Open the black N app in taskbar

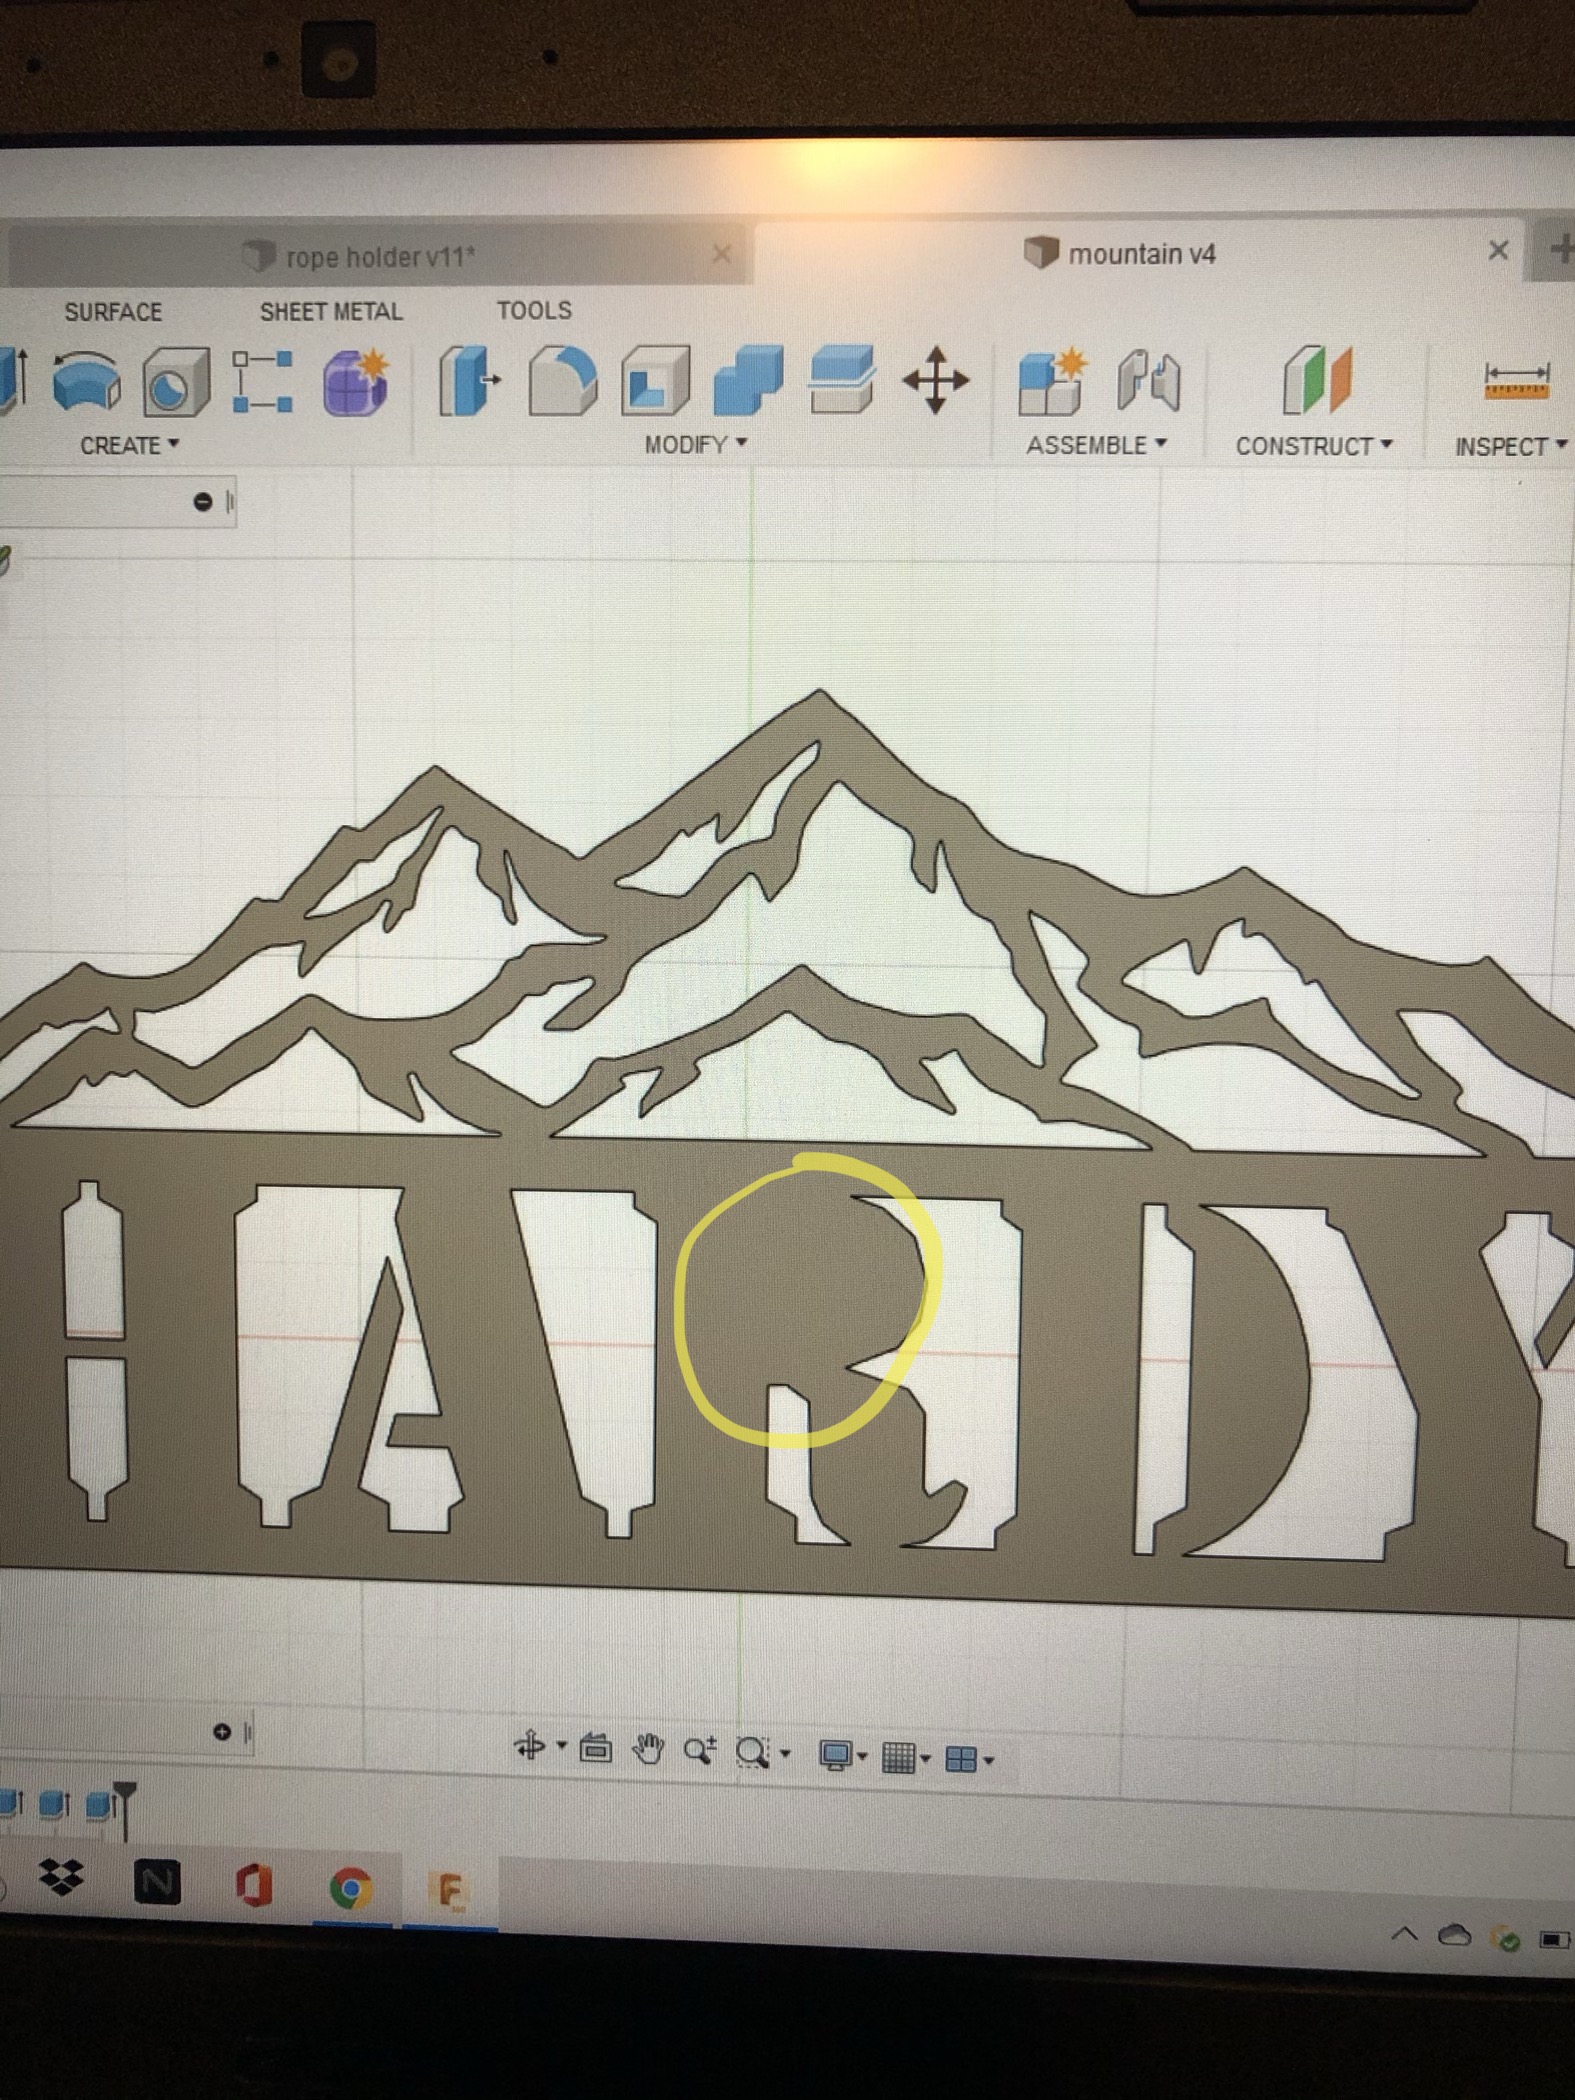tap(158, 1883)
